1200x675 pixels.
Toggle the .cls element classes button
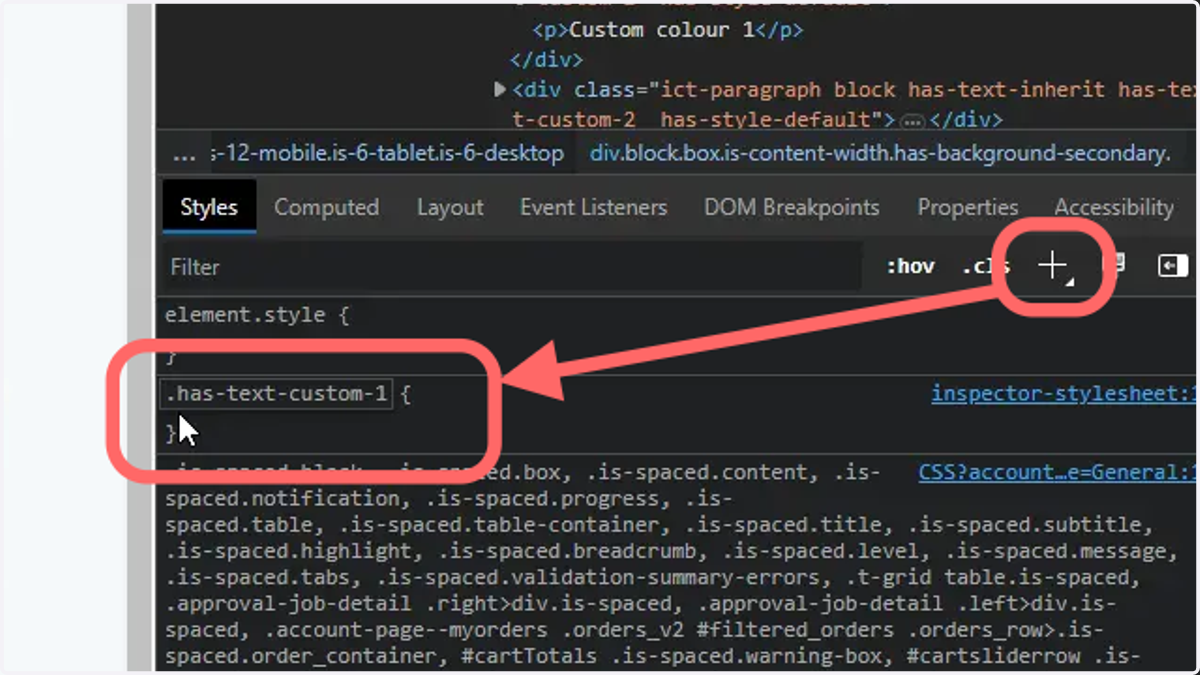tap(985, 267)
